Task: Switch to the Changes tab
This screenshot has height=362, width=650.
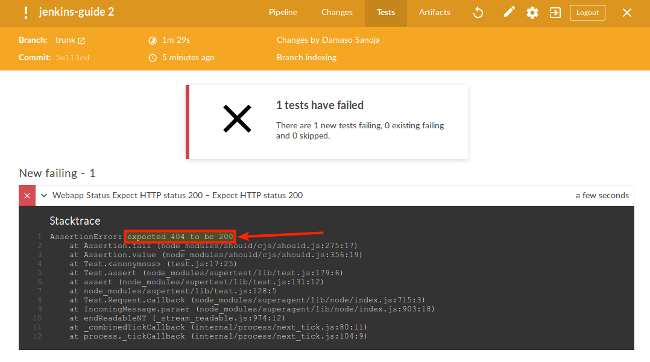Action: 337,12
